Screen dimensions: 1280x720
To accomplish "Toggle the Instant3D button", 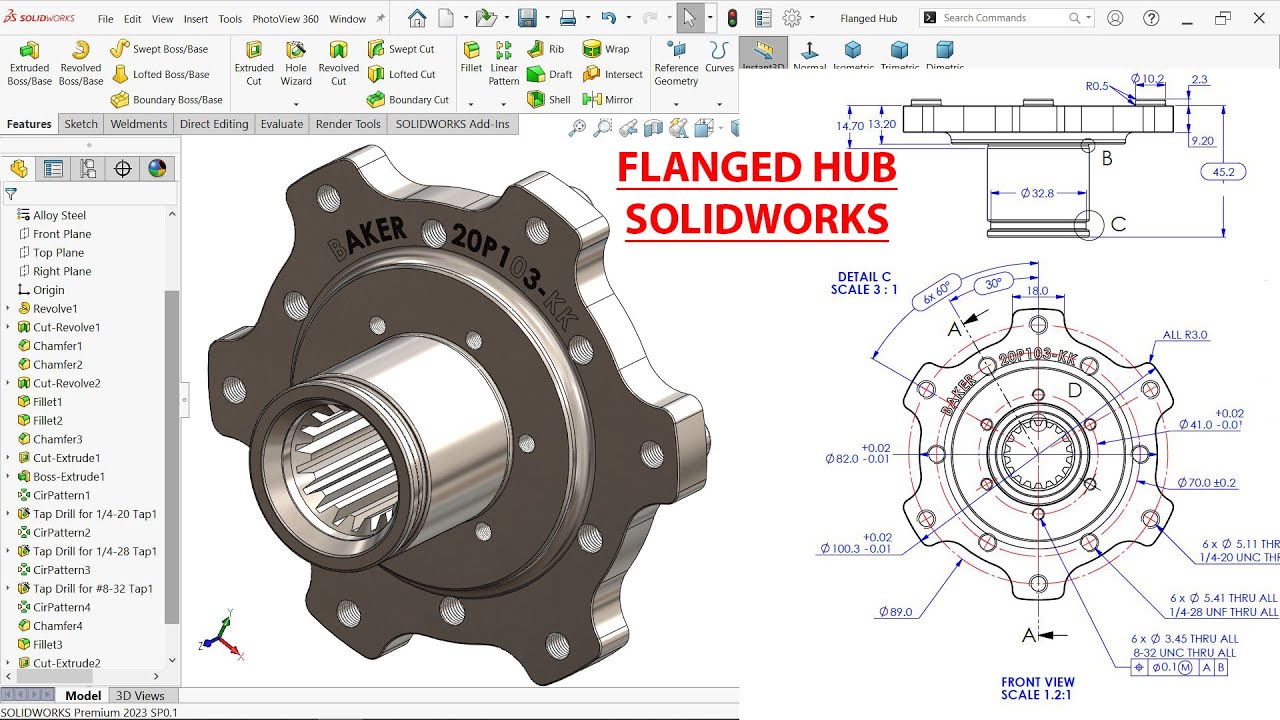I will tap(763, 53).
